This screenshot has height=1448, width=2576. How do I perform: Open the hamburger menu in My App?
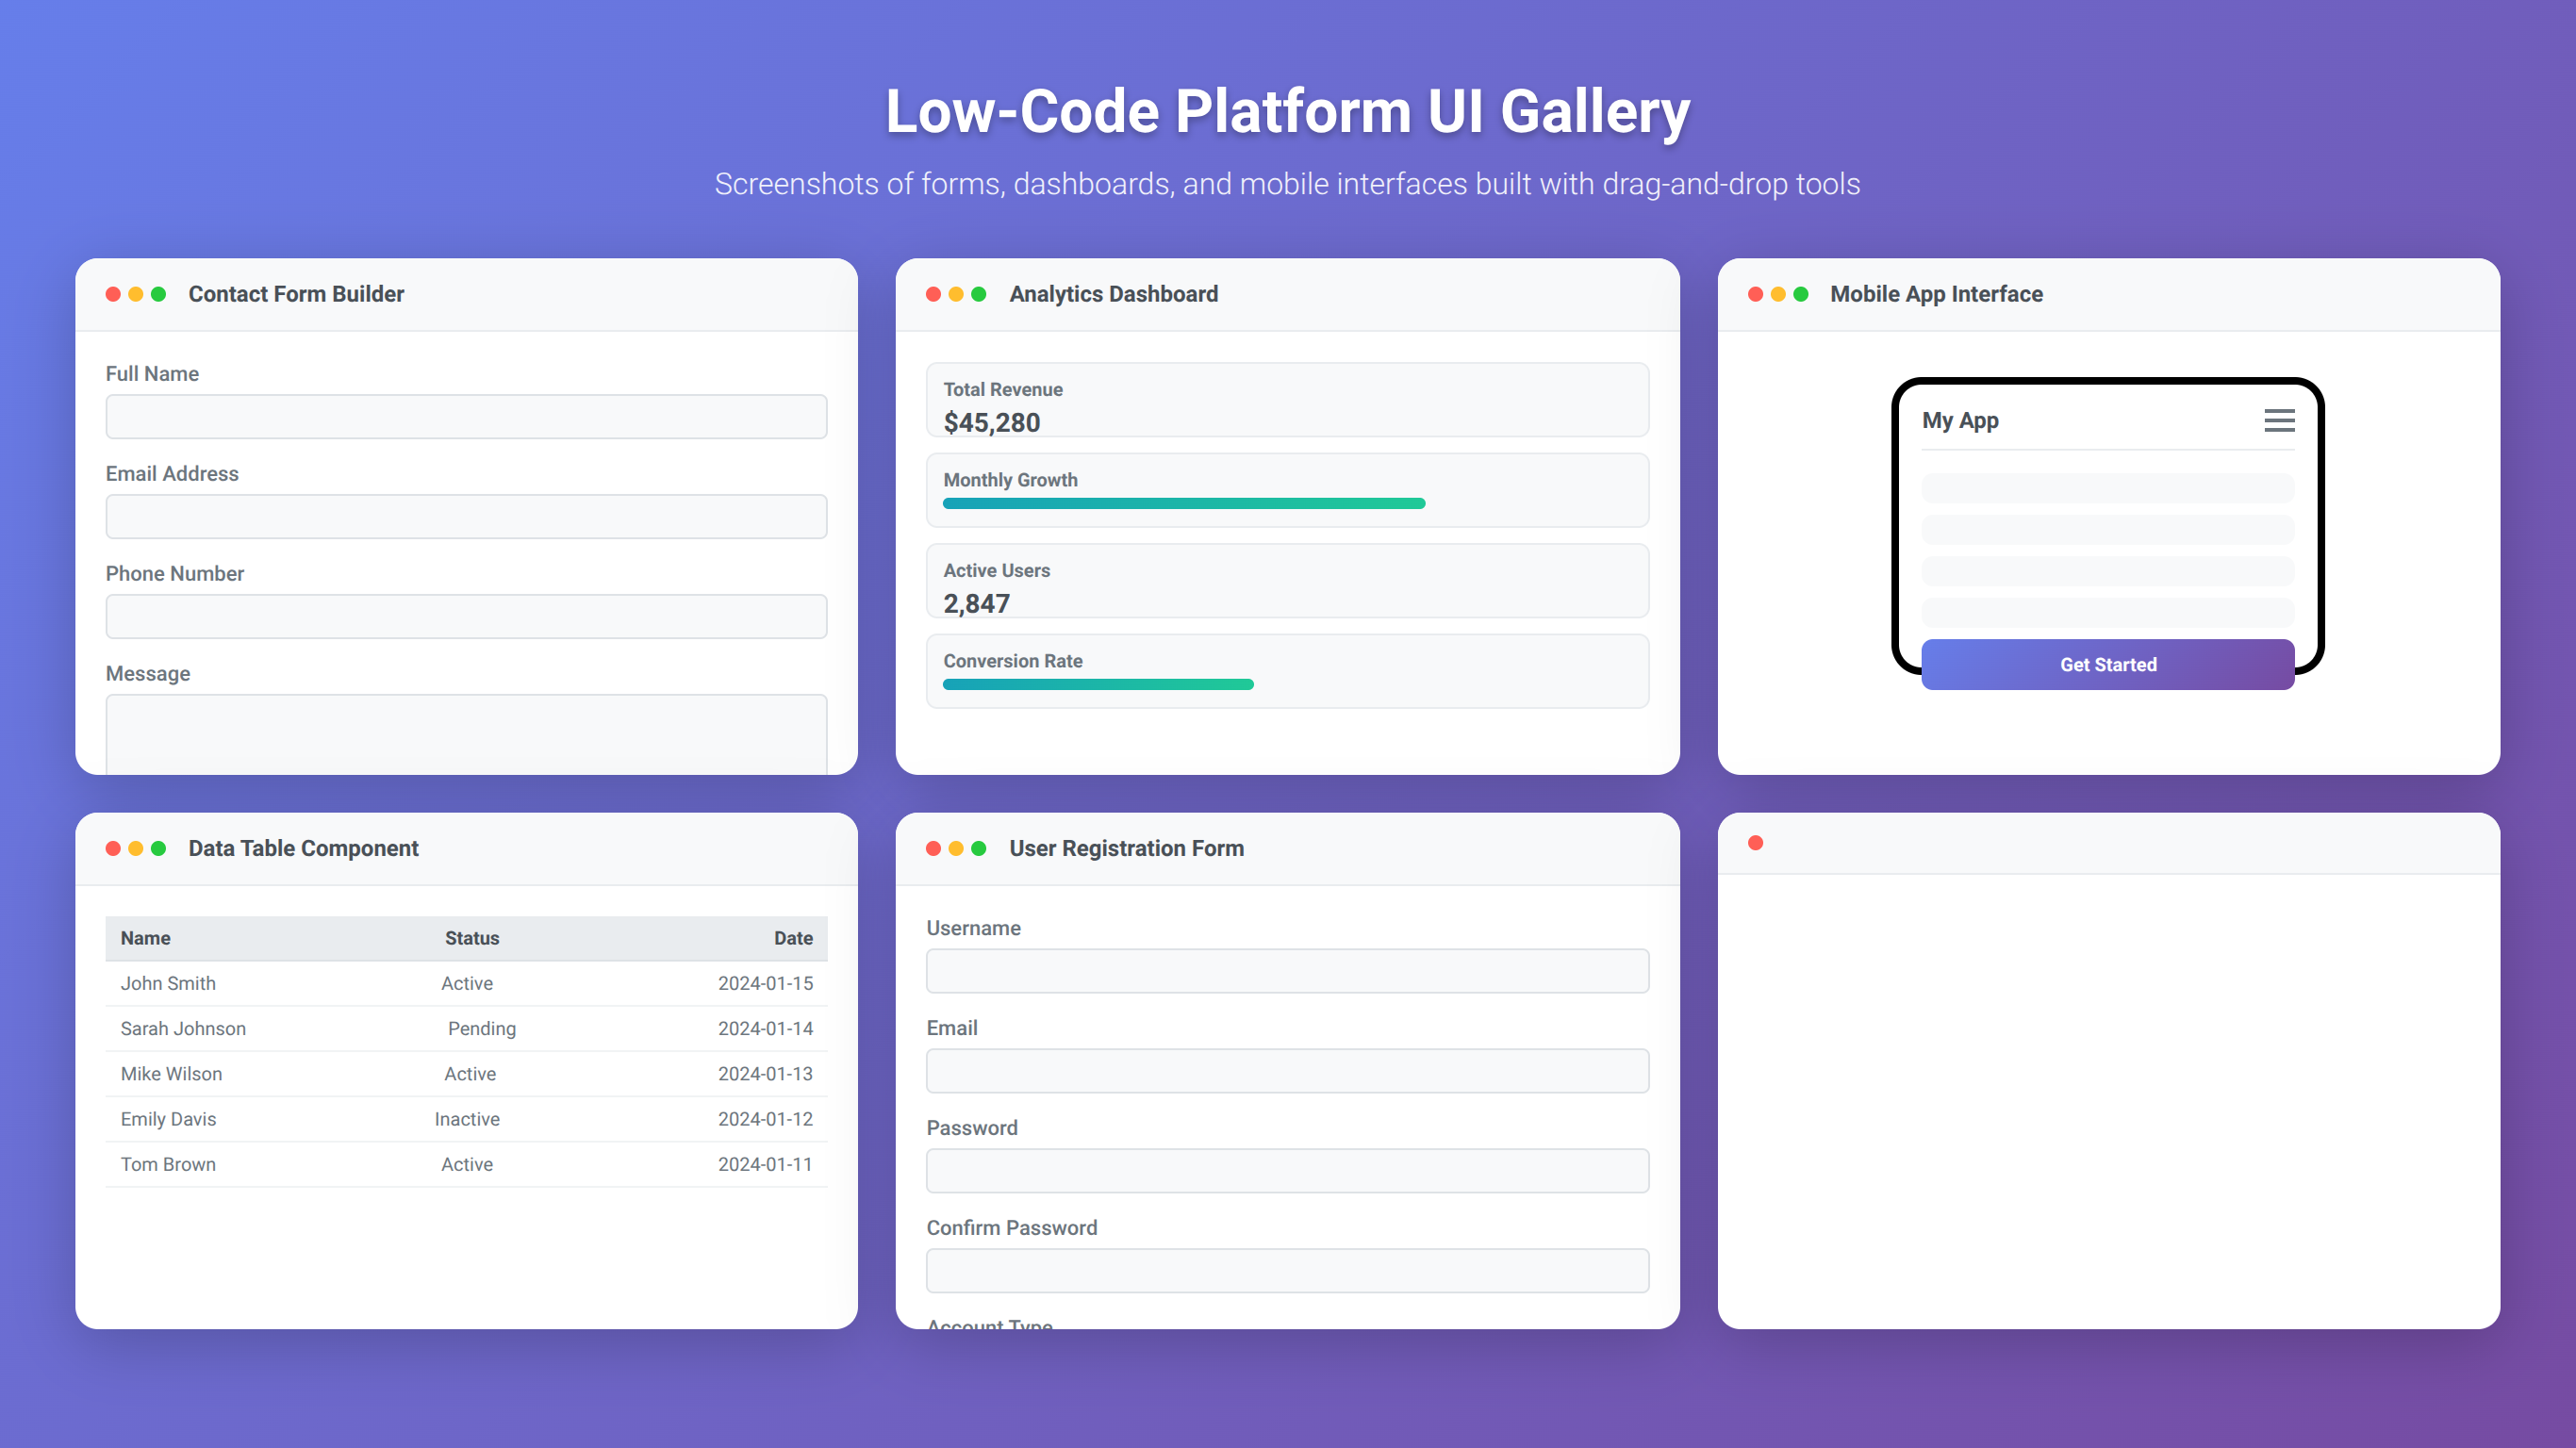(x=2279, y=421)
